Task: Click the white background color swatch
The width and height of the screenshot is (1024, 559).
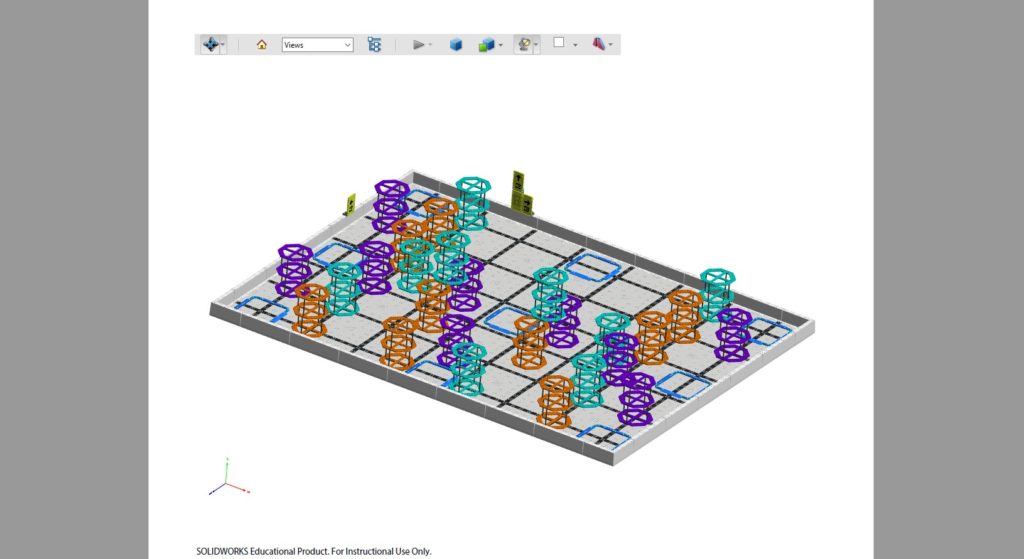Action: (558, 42)
